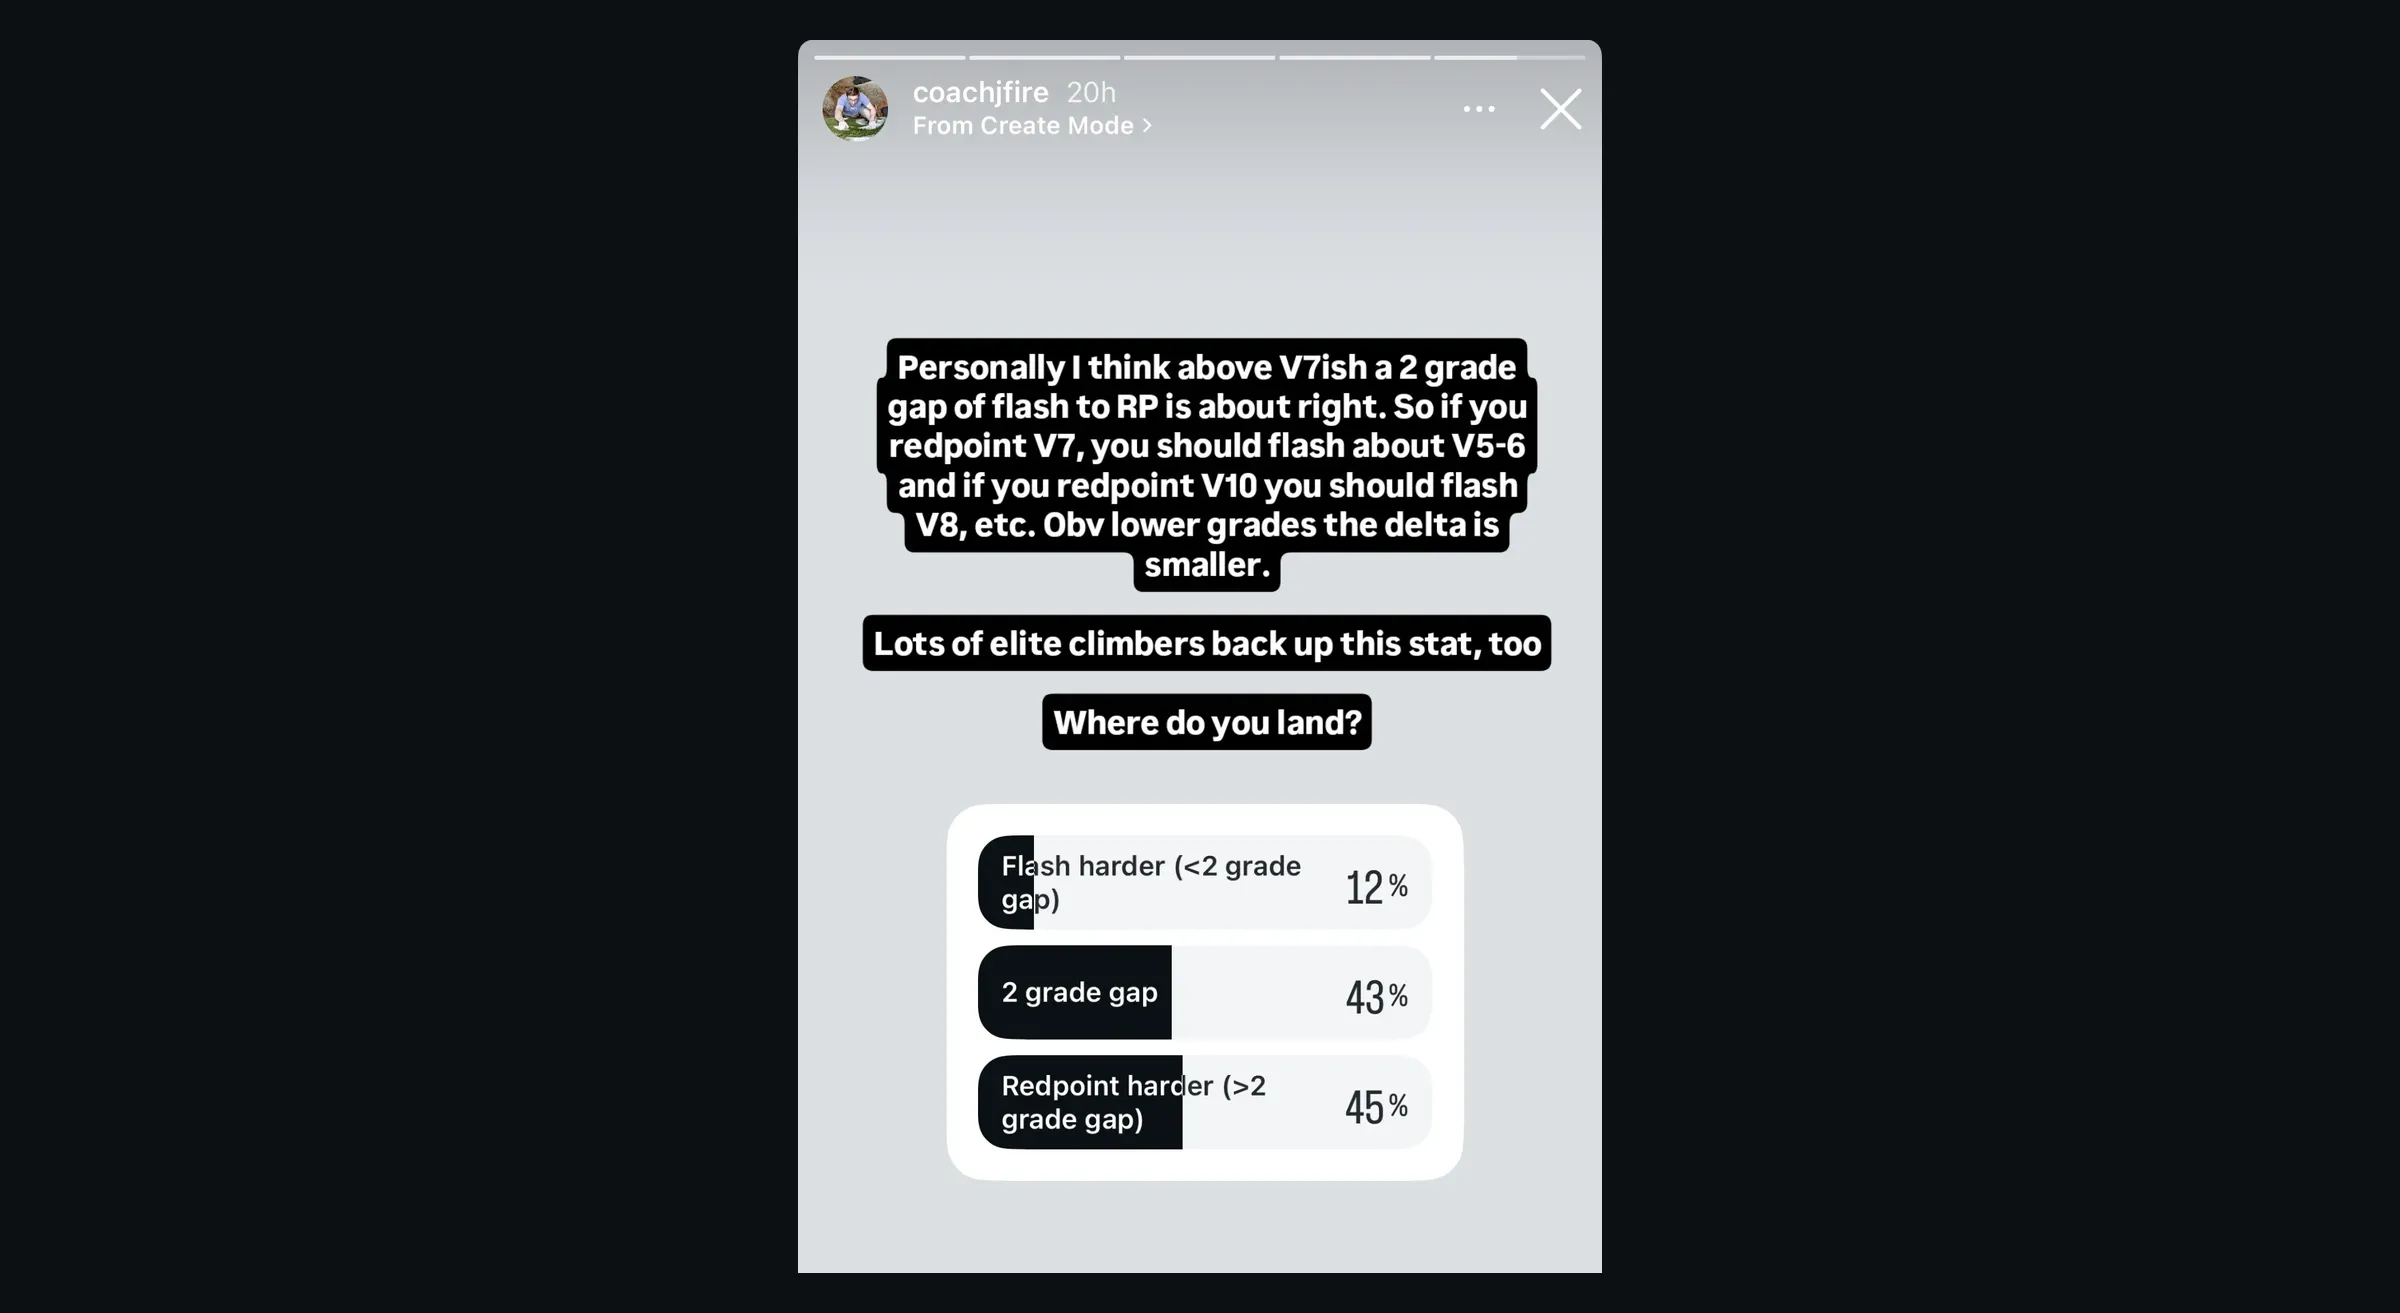Viewport: 2400px width, 1313px height.
Task: Jump to the third story progress segment
Action: point(1199,58)
